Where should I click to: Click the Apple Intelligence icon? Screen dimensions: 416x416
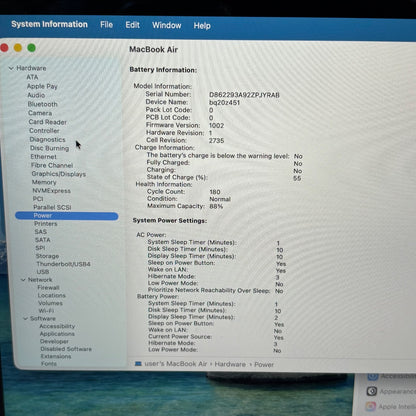tap(371, 406)
